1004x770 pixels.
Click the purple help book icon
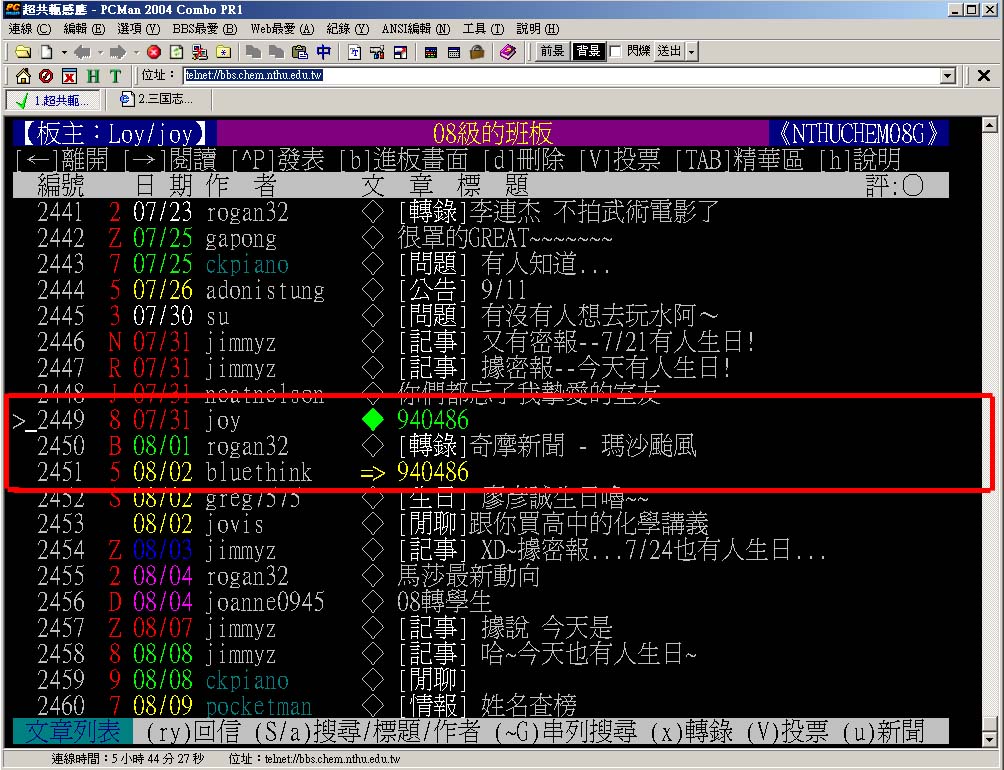508,52
